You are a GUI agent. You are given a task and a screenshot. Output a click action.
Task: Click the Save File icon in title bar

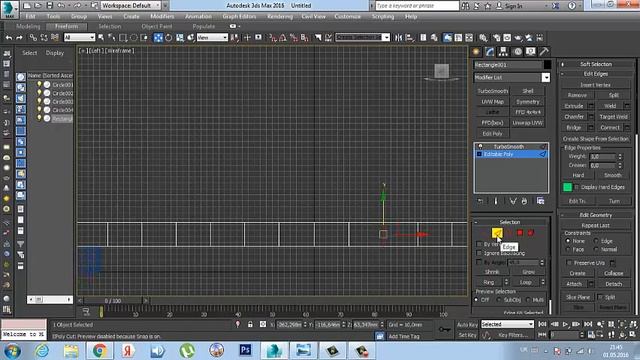coord(49,6)
